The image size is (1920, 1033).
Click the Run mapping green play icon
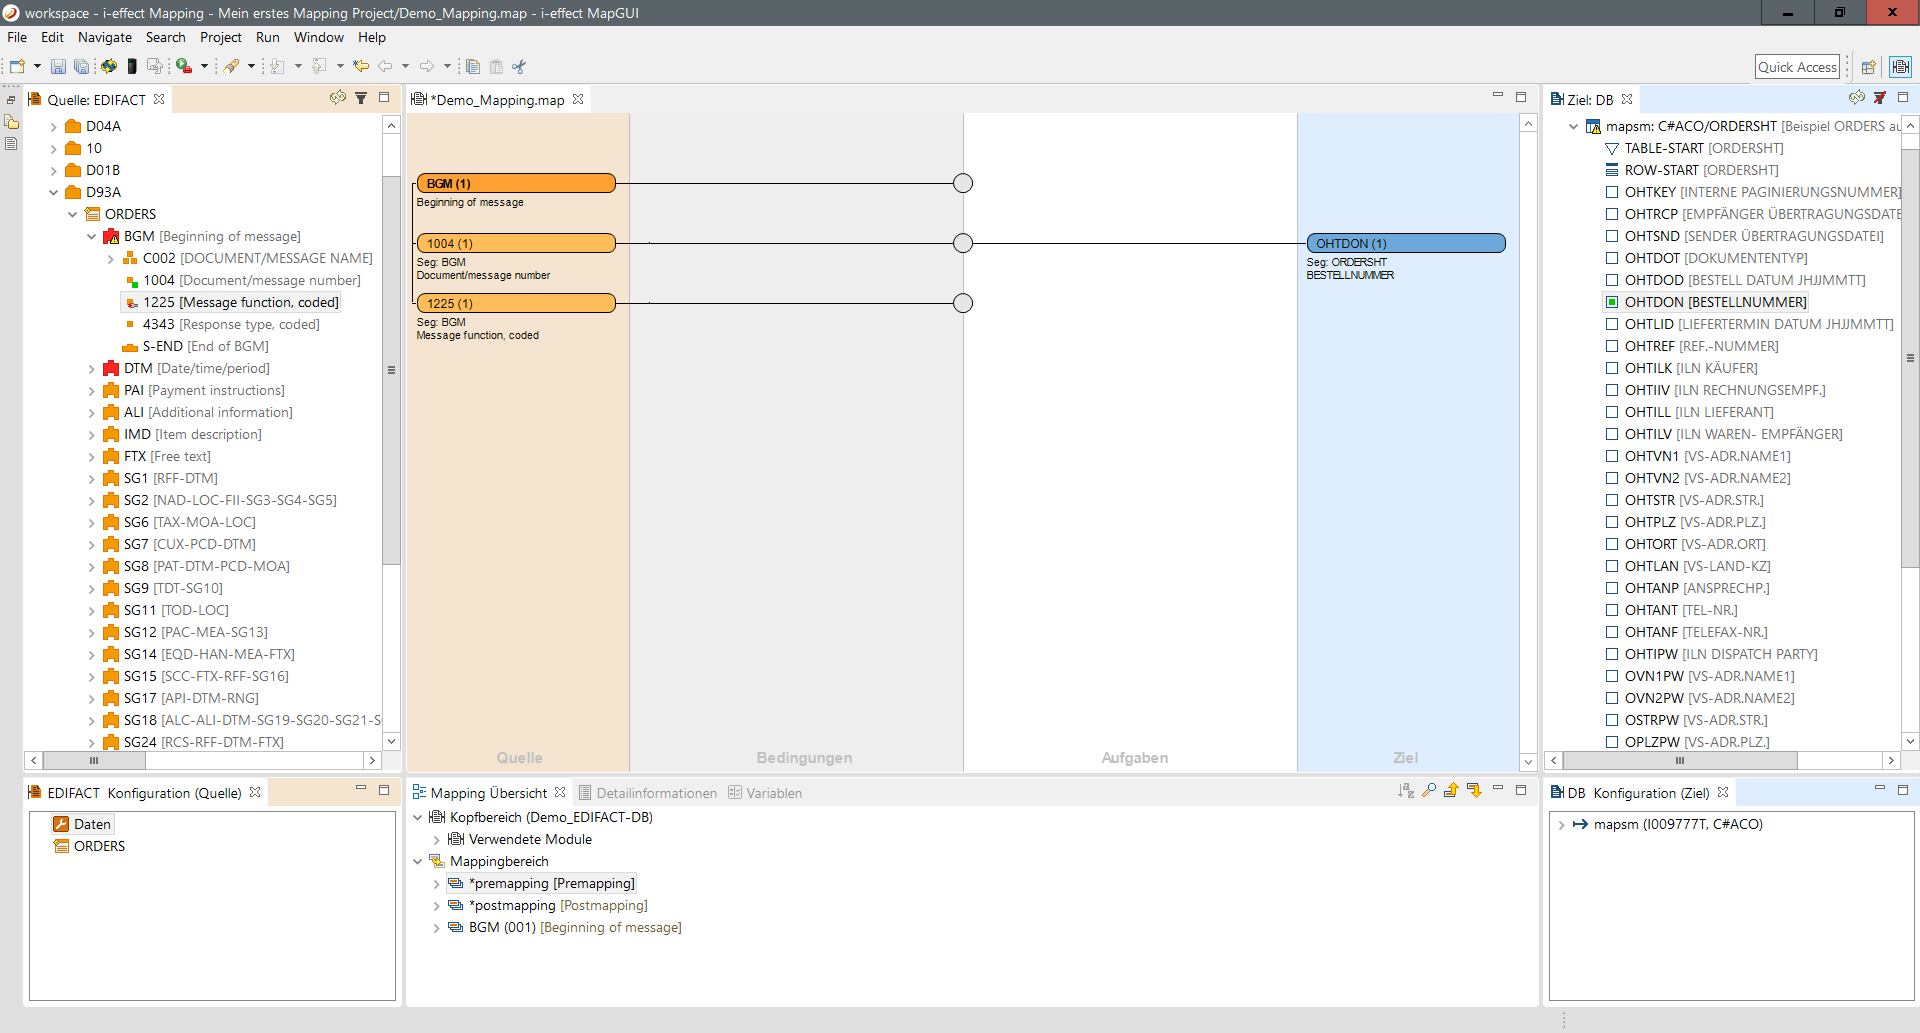pos(184,67)
